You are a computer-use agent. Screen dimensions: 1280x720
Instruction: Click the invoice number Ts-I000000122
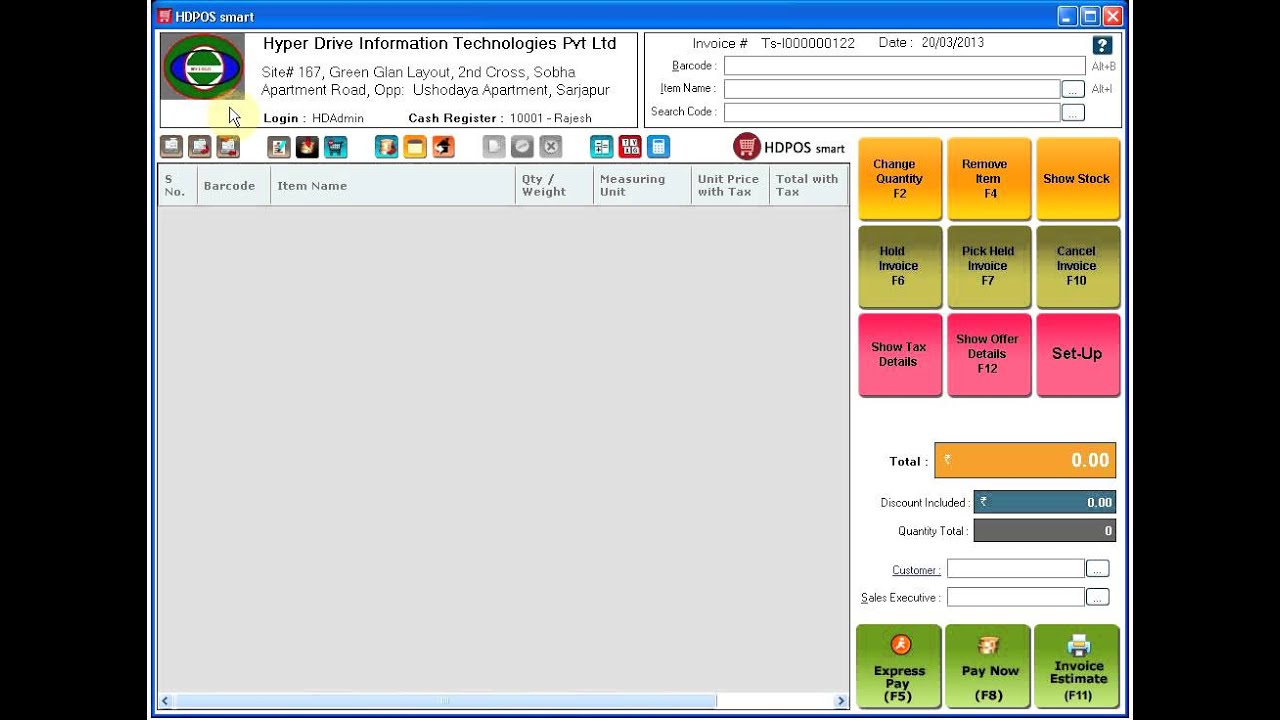coord(808,43)
